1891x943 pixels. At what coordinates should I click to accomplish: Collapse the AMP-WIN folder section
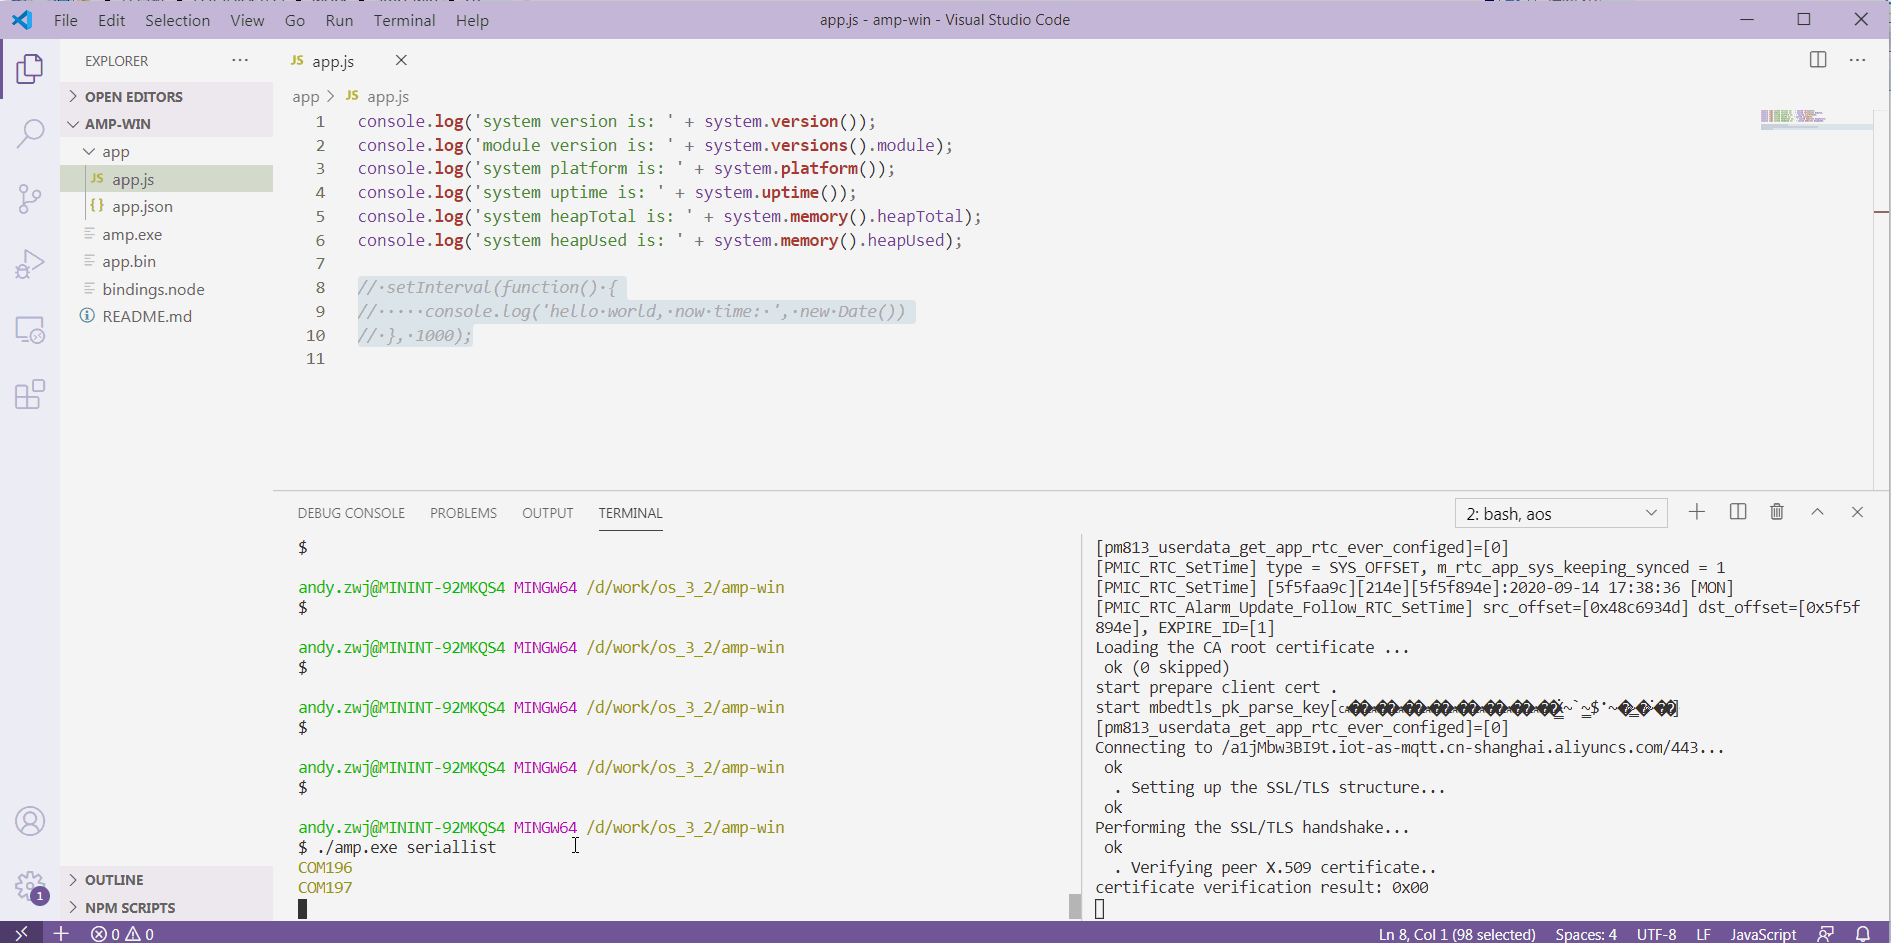[x=166, y=124]
